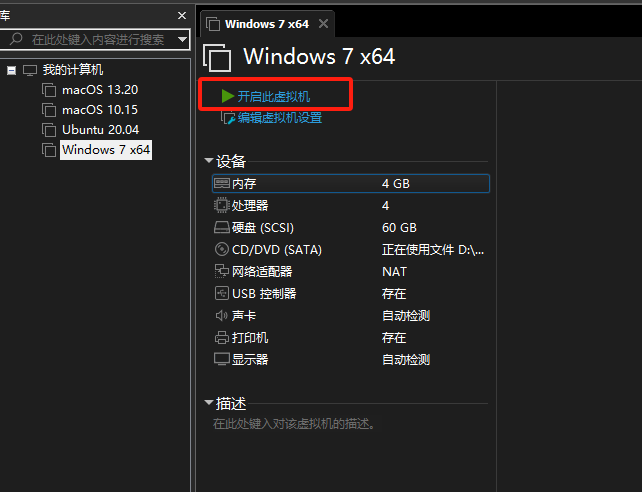Click the edit virtual machine settings icon

point(228,118)
